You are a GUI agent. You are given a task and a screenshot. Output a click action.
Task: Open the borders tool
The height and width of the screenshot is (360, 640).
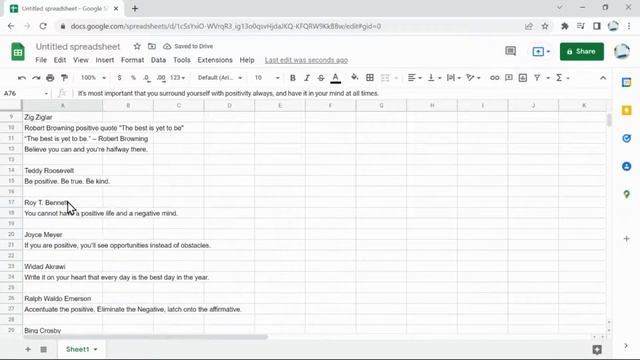[370, 78]
